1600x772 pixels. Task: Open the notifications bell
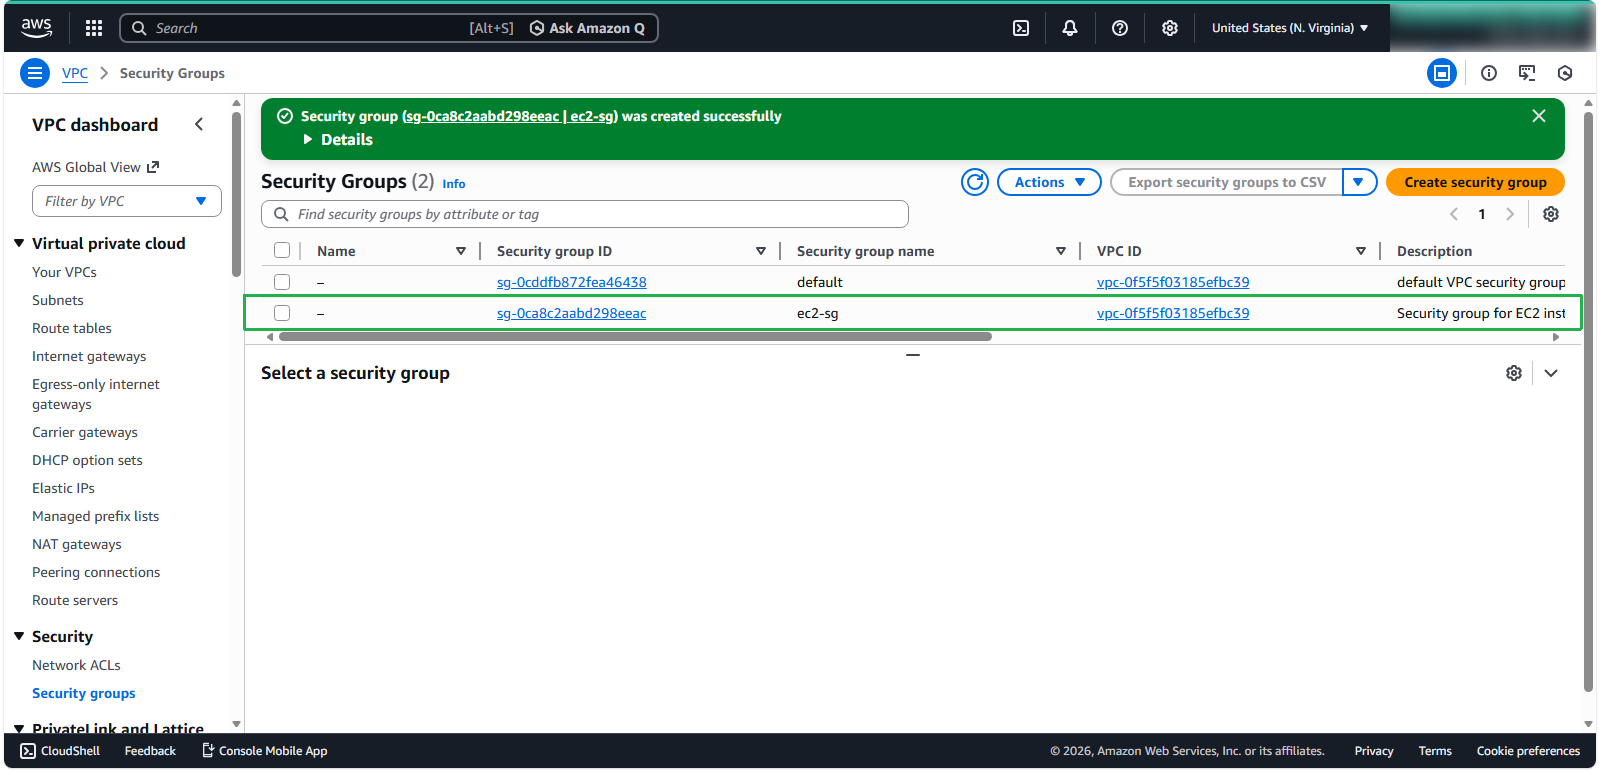[1070, 28]
